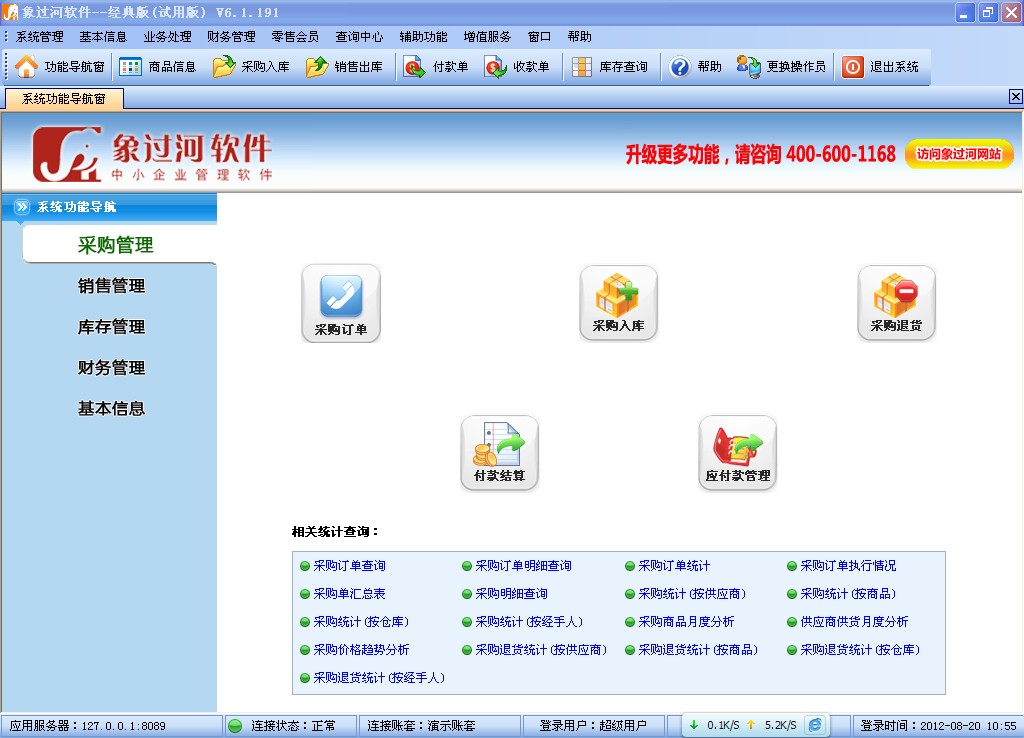
Task: Open the 增值服务 menu
Action: coord(487,37)
